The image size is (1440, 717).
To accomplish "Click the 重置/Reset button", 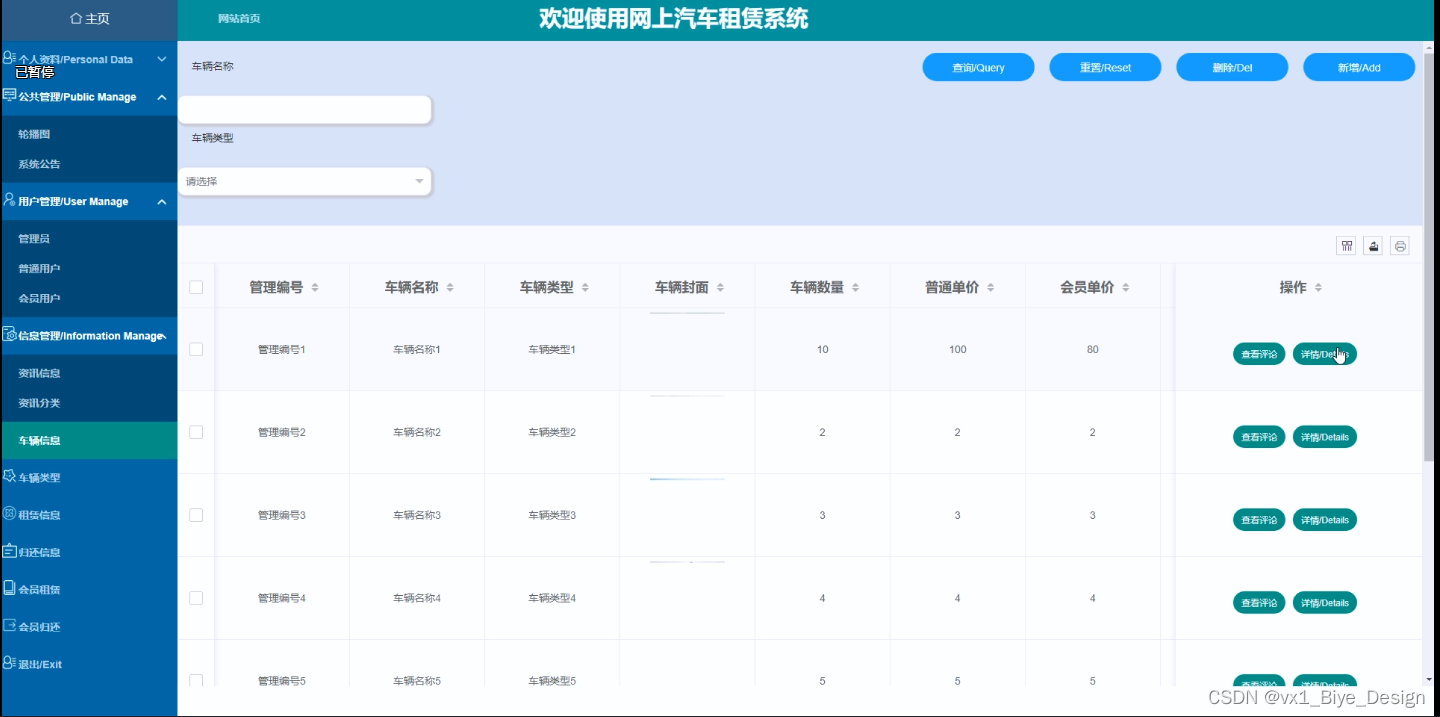I will pyautogui.click(x=1105, y=67).
